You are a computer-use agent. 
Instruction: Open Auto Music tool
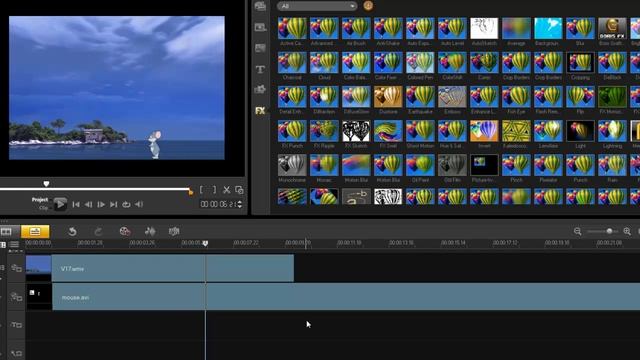174,231
